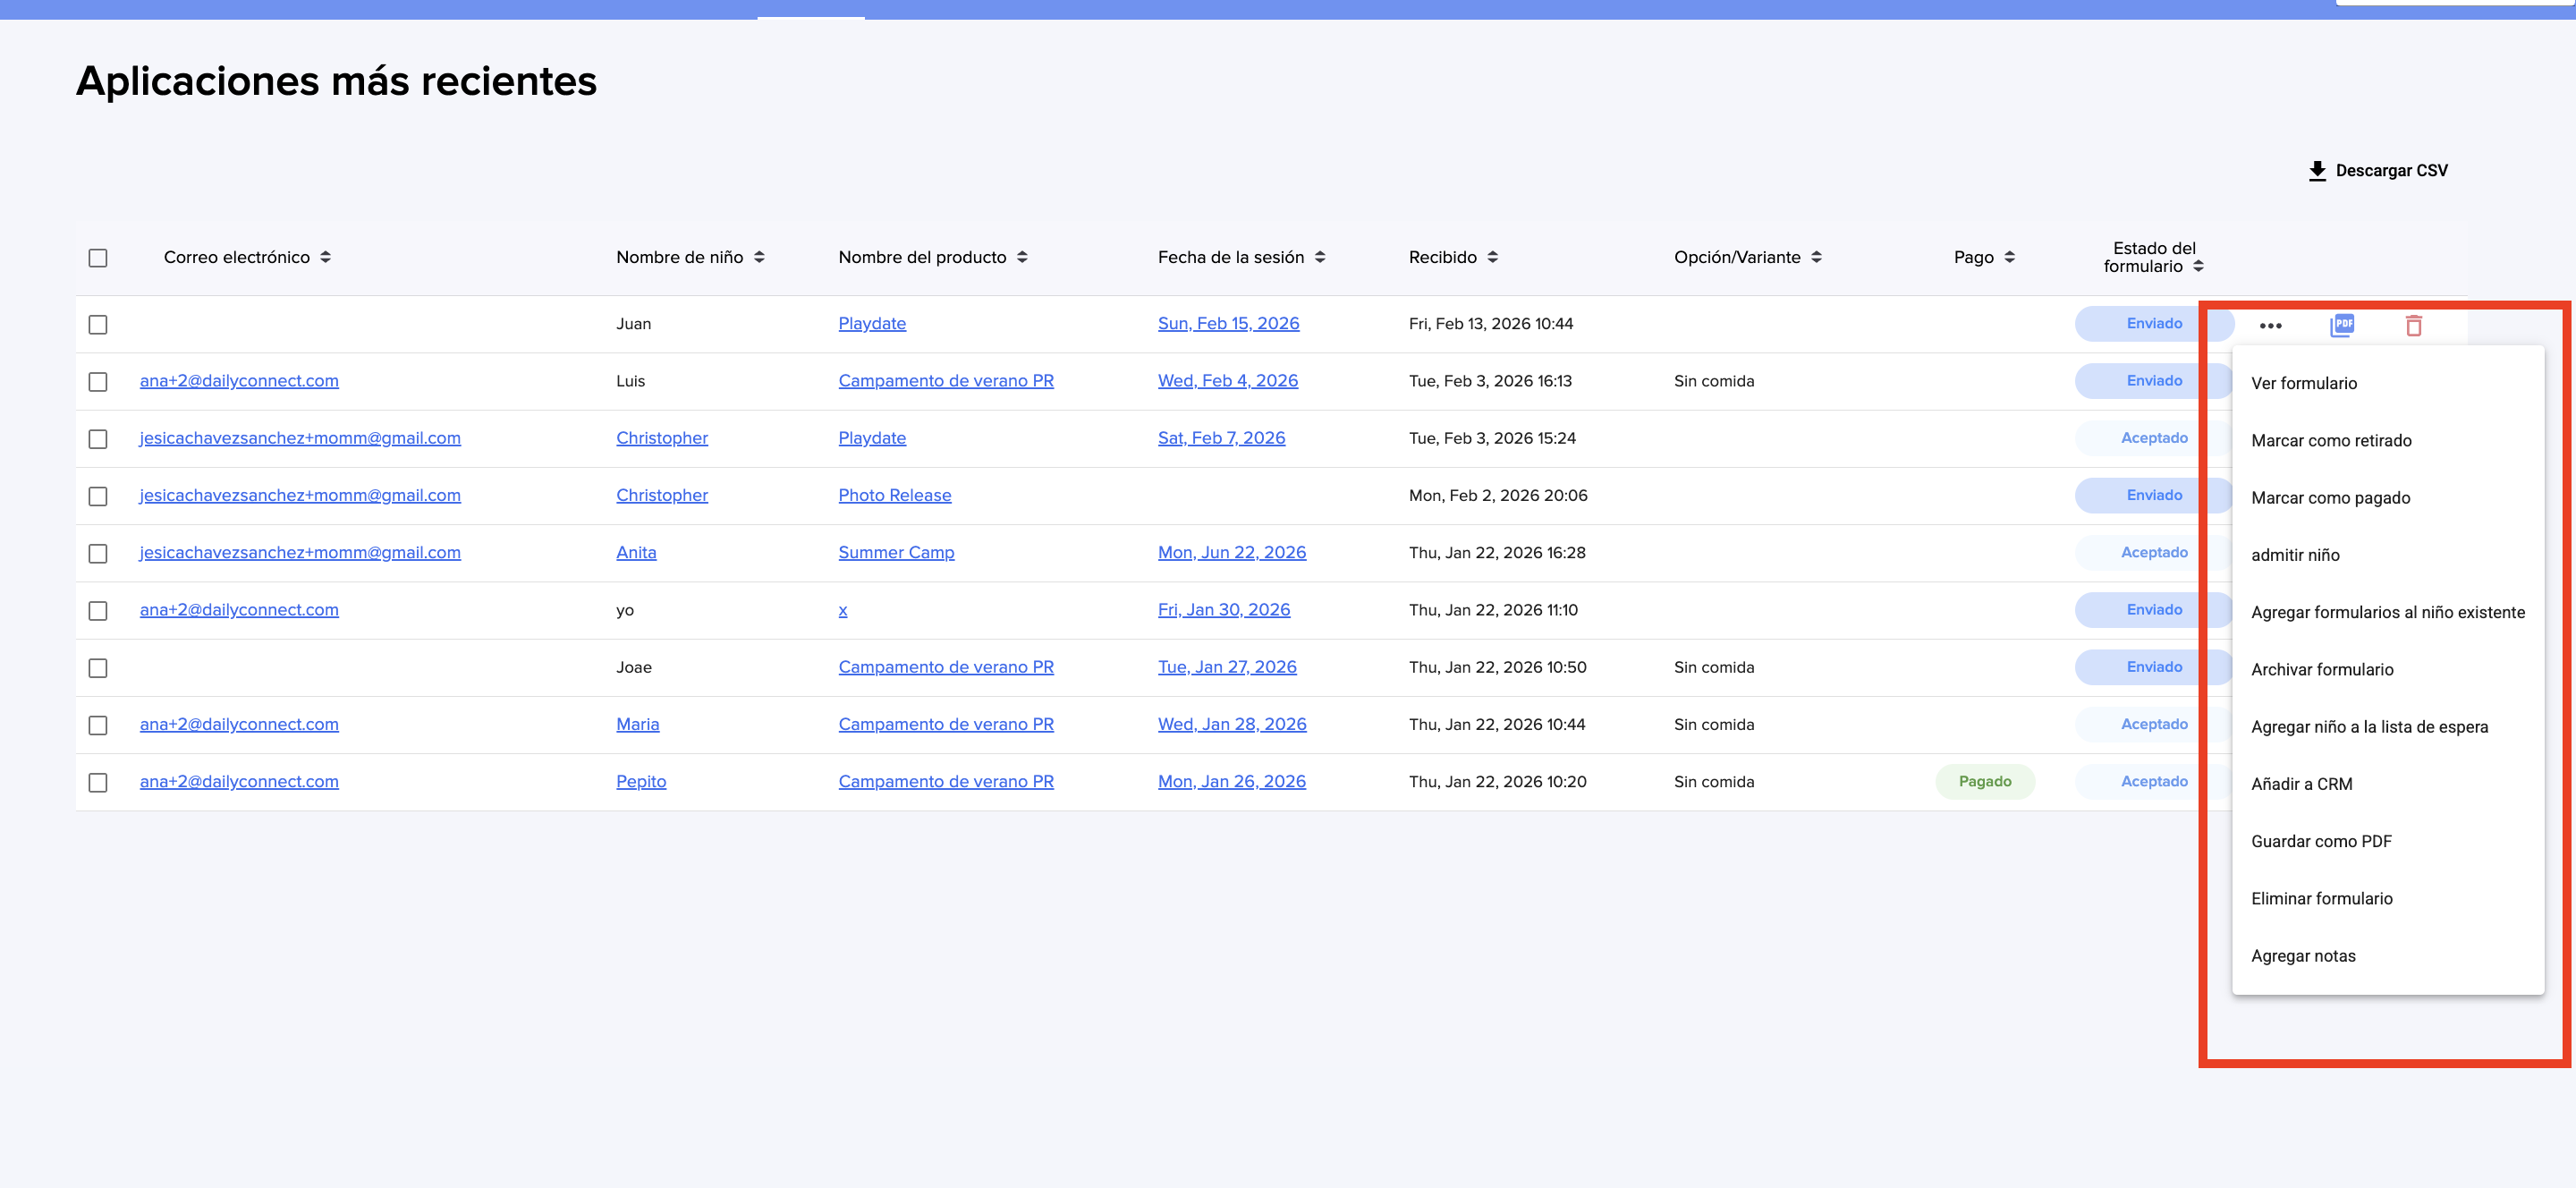Viewport: 2576px width, 1188px height.
Task: Select Ver formulario from the menu
Action: (x=2303, y=383)
